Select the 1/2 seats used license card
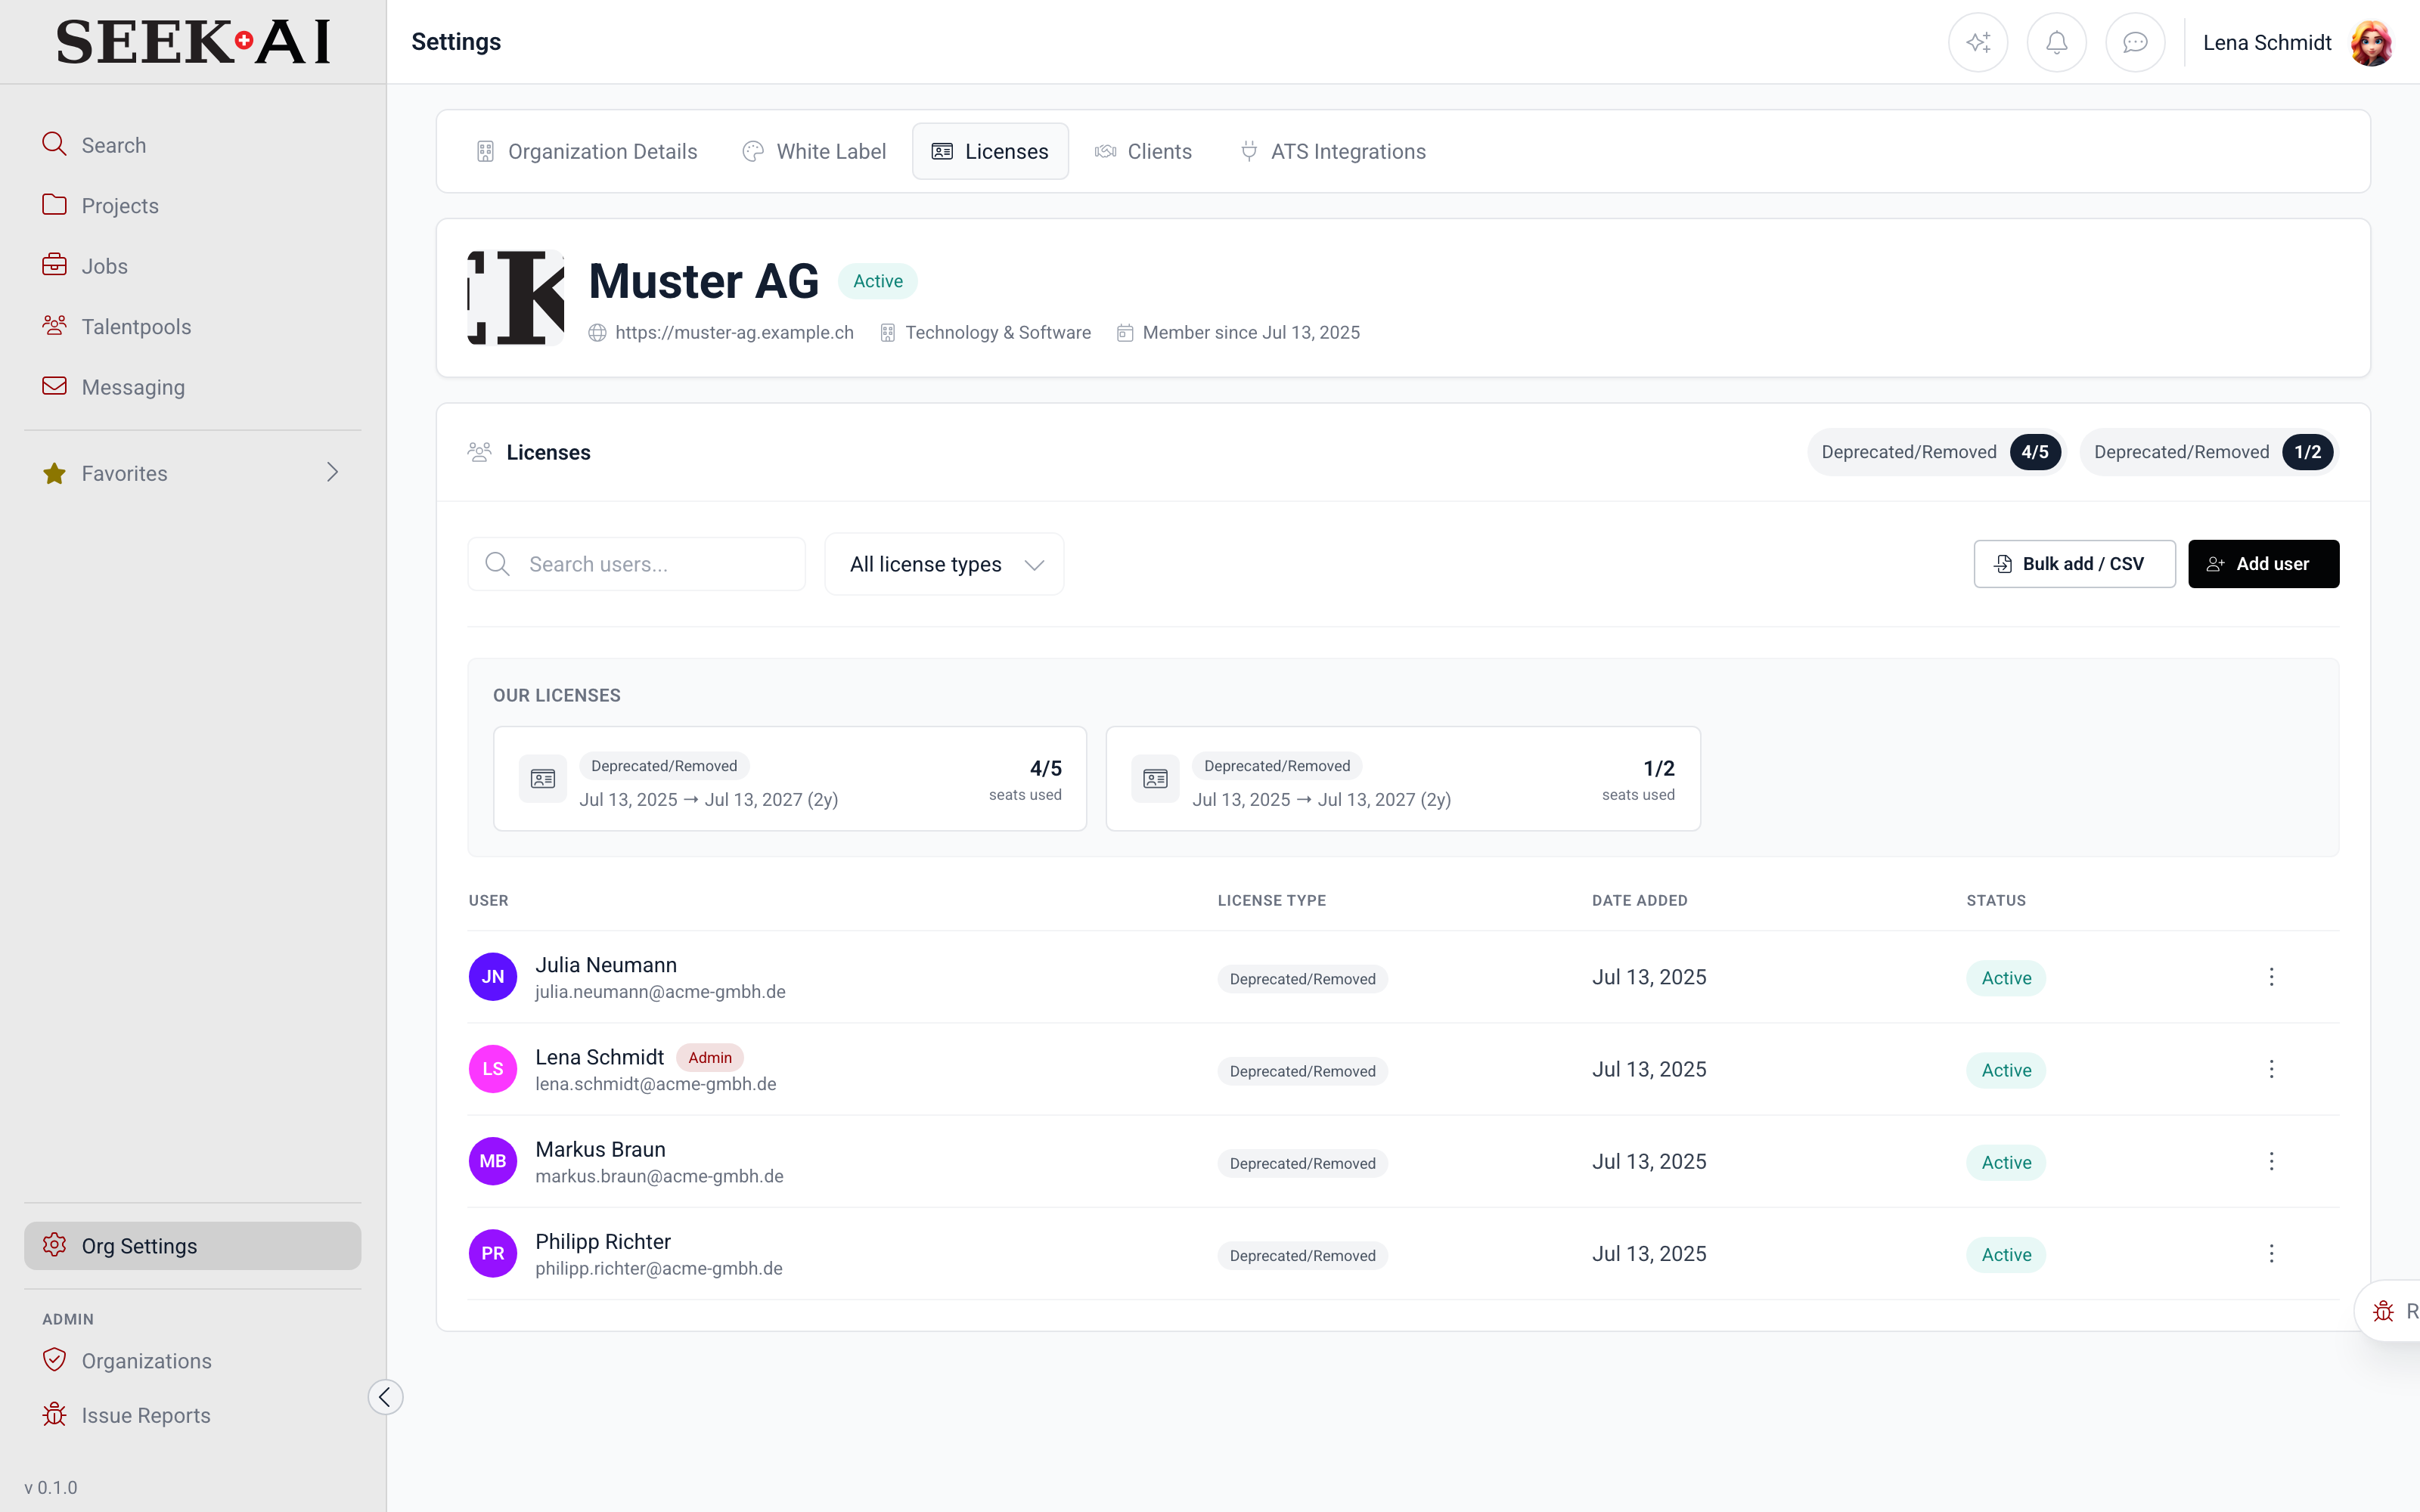The image size is (2420, 1512). [x=1403, y=778]
